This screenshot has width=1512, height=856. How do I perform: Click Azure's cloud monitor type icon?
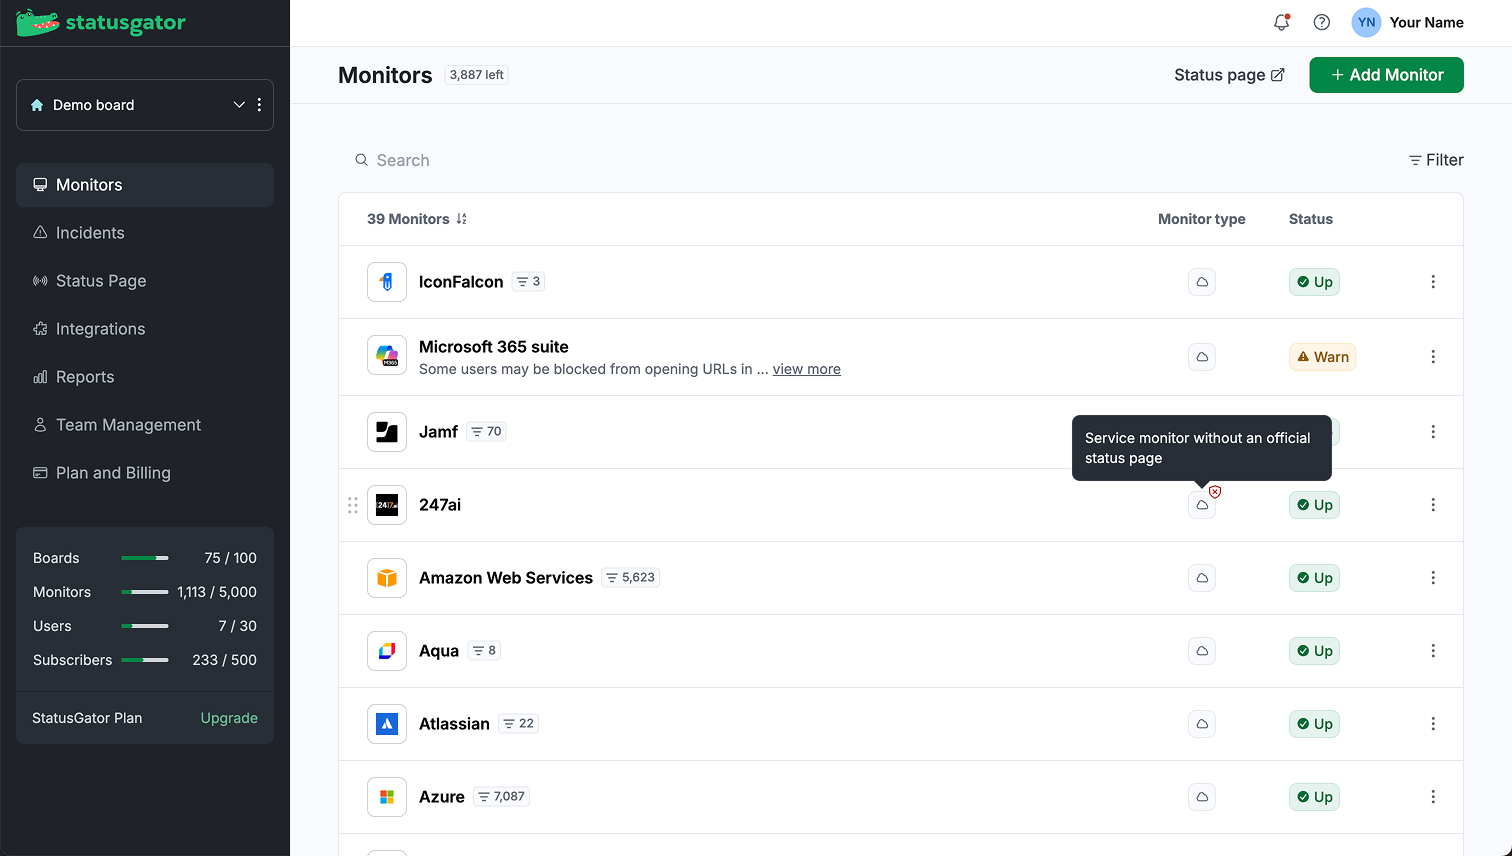[1202, 797]
